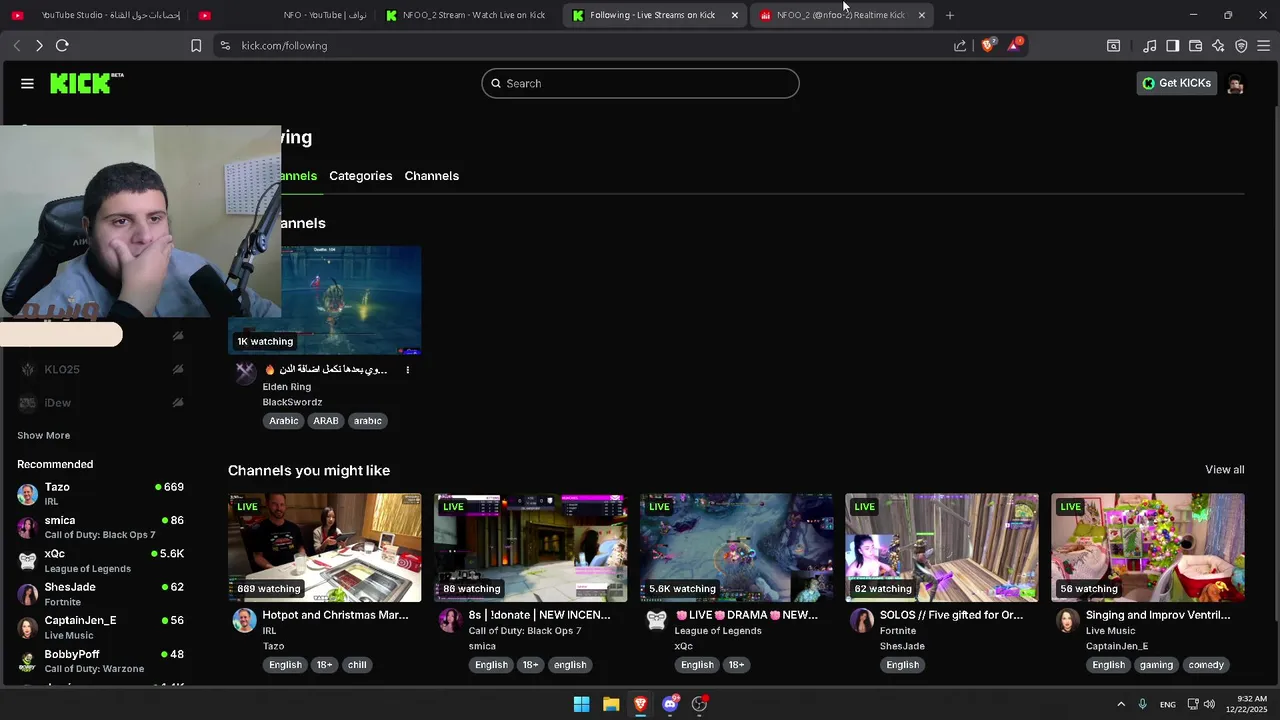Open the Brave playlist music note icon
This screenshot has height=720, width=1280.
coord(1150,45)
